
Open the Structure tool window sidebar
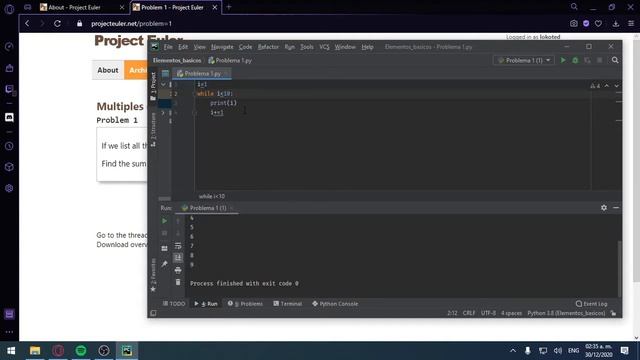tap(153, 129)
